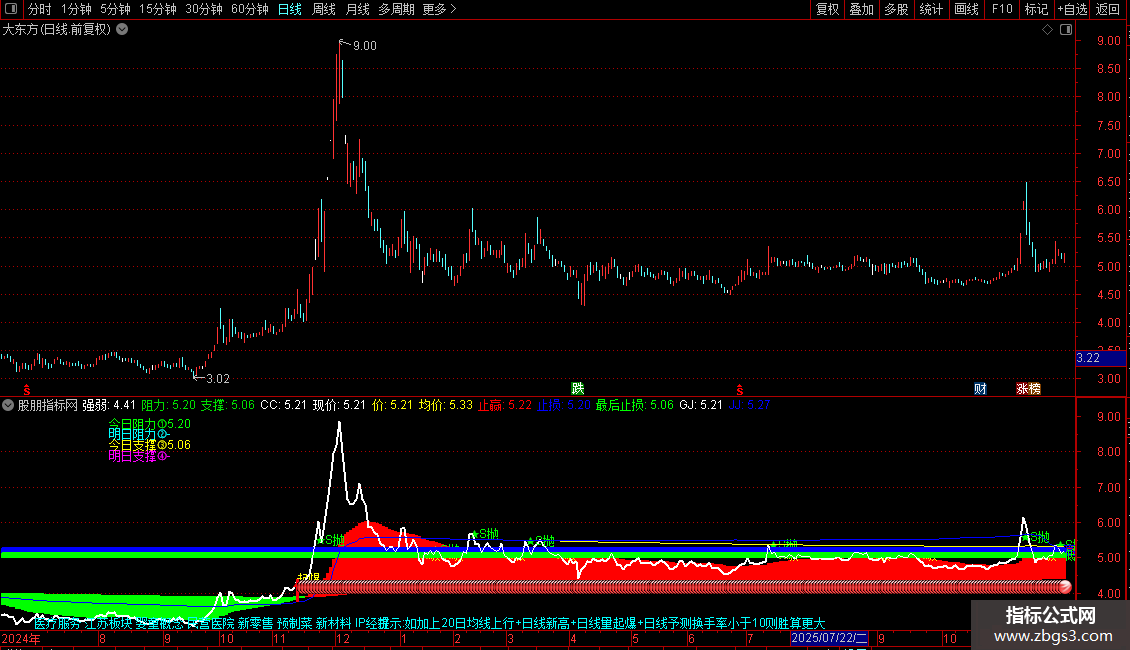Click the 叠加 overlay button
This screenshot has height=650, width=1130.
pyautogui.click(x=861, y=9)
